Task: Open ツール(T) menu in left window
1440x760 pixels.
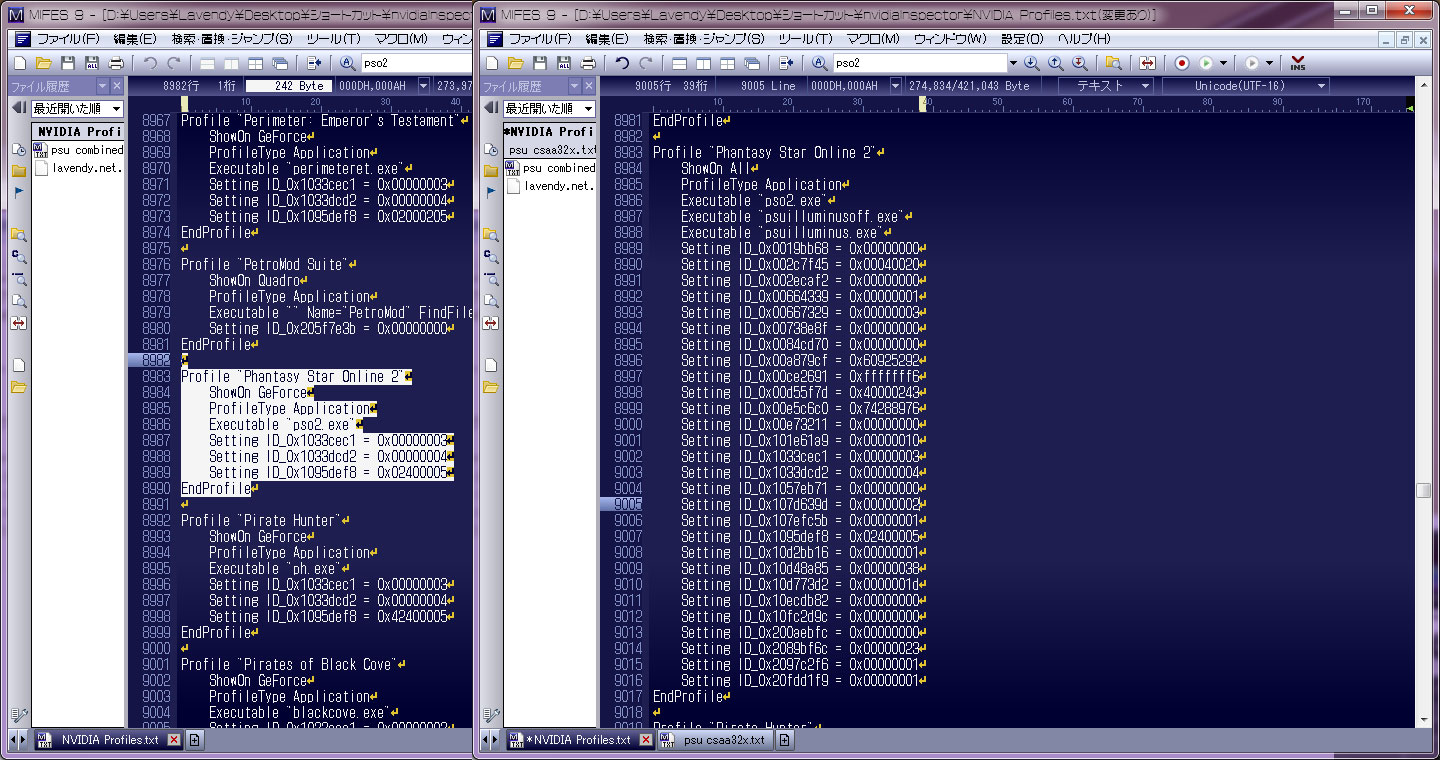Action: (x=333, y=39)
